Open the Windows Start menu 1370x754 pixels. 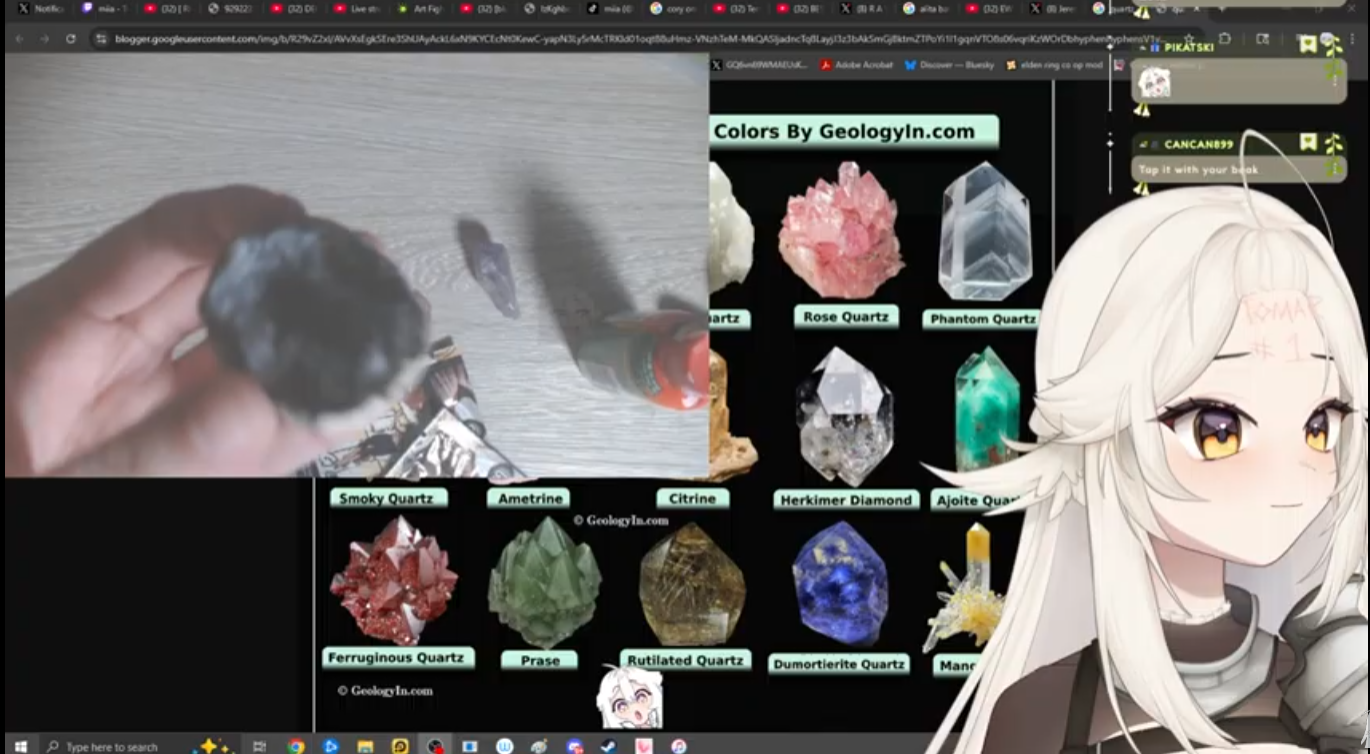pos(20,745)
